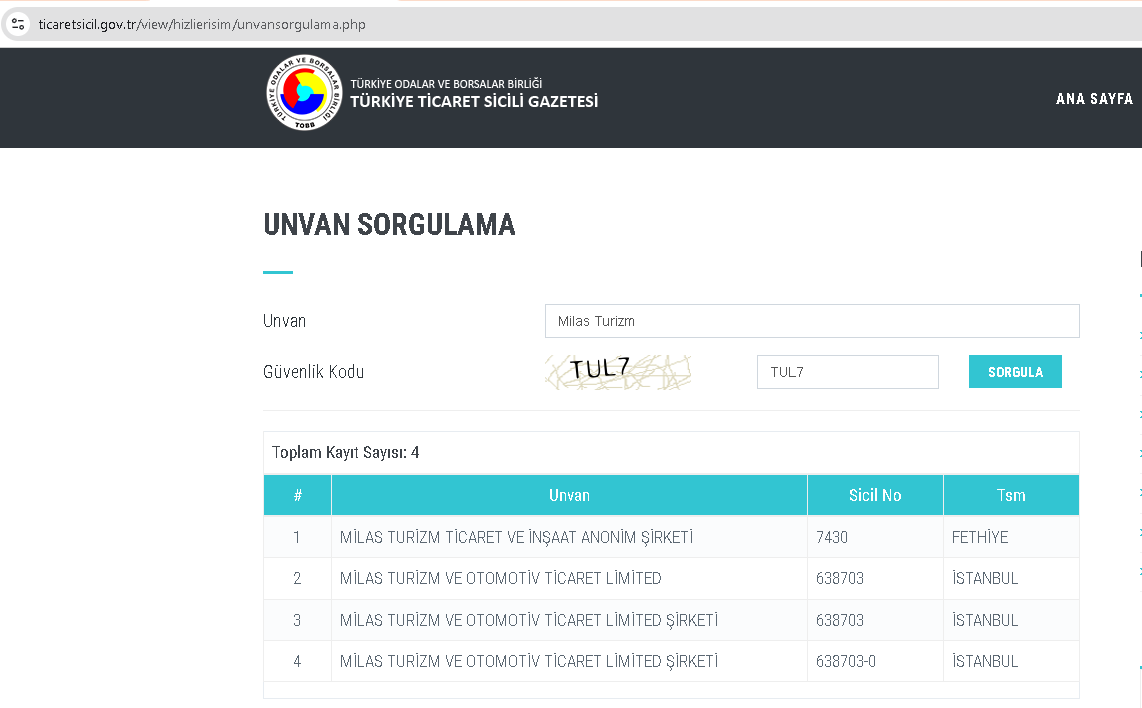Click the TOBB logo emblem
Image resolution: width=1142 pixels, height=708 pixels.
(x=304, y=93)
